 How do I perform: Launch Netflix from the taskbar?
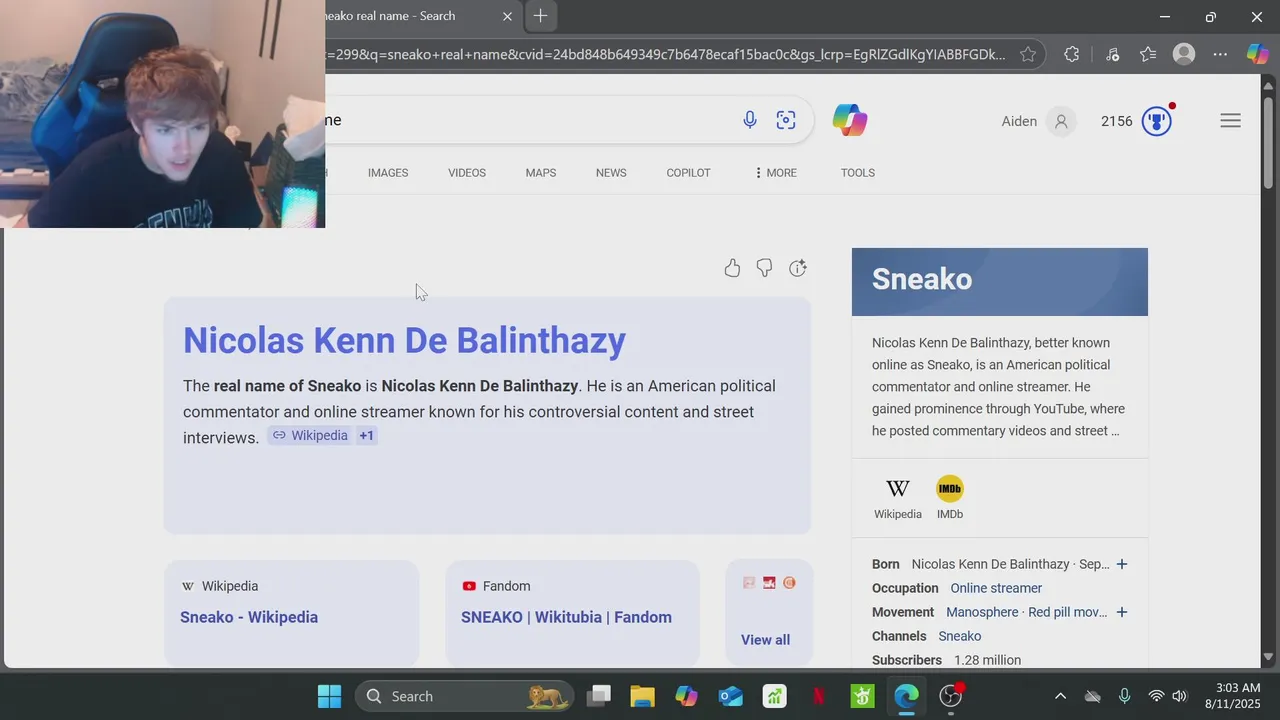coord(818,696)
